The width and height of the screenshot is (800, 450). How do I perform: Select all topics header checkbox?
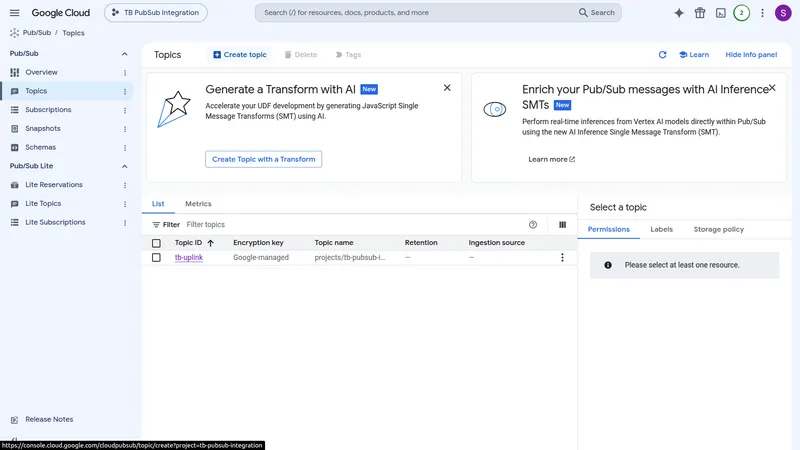[x=156, y=243]
